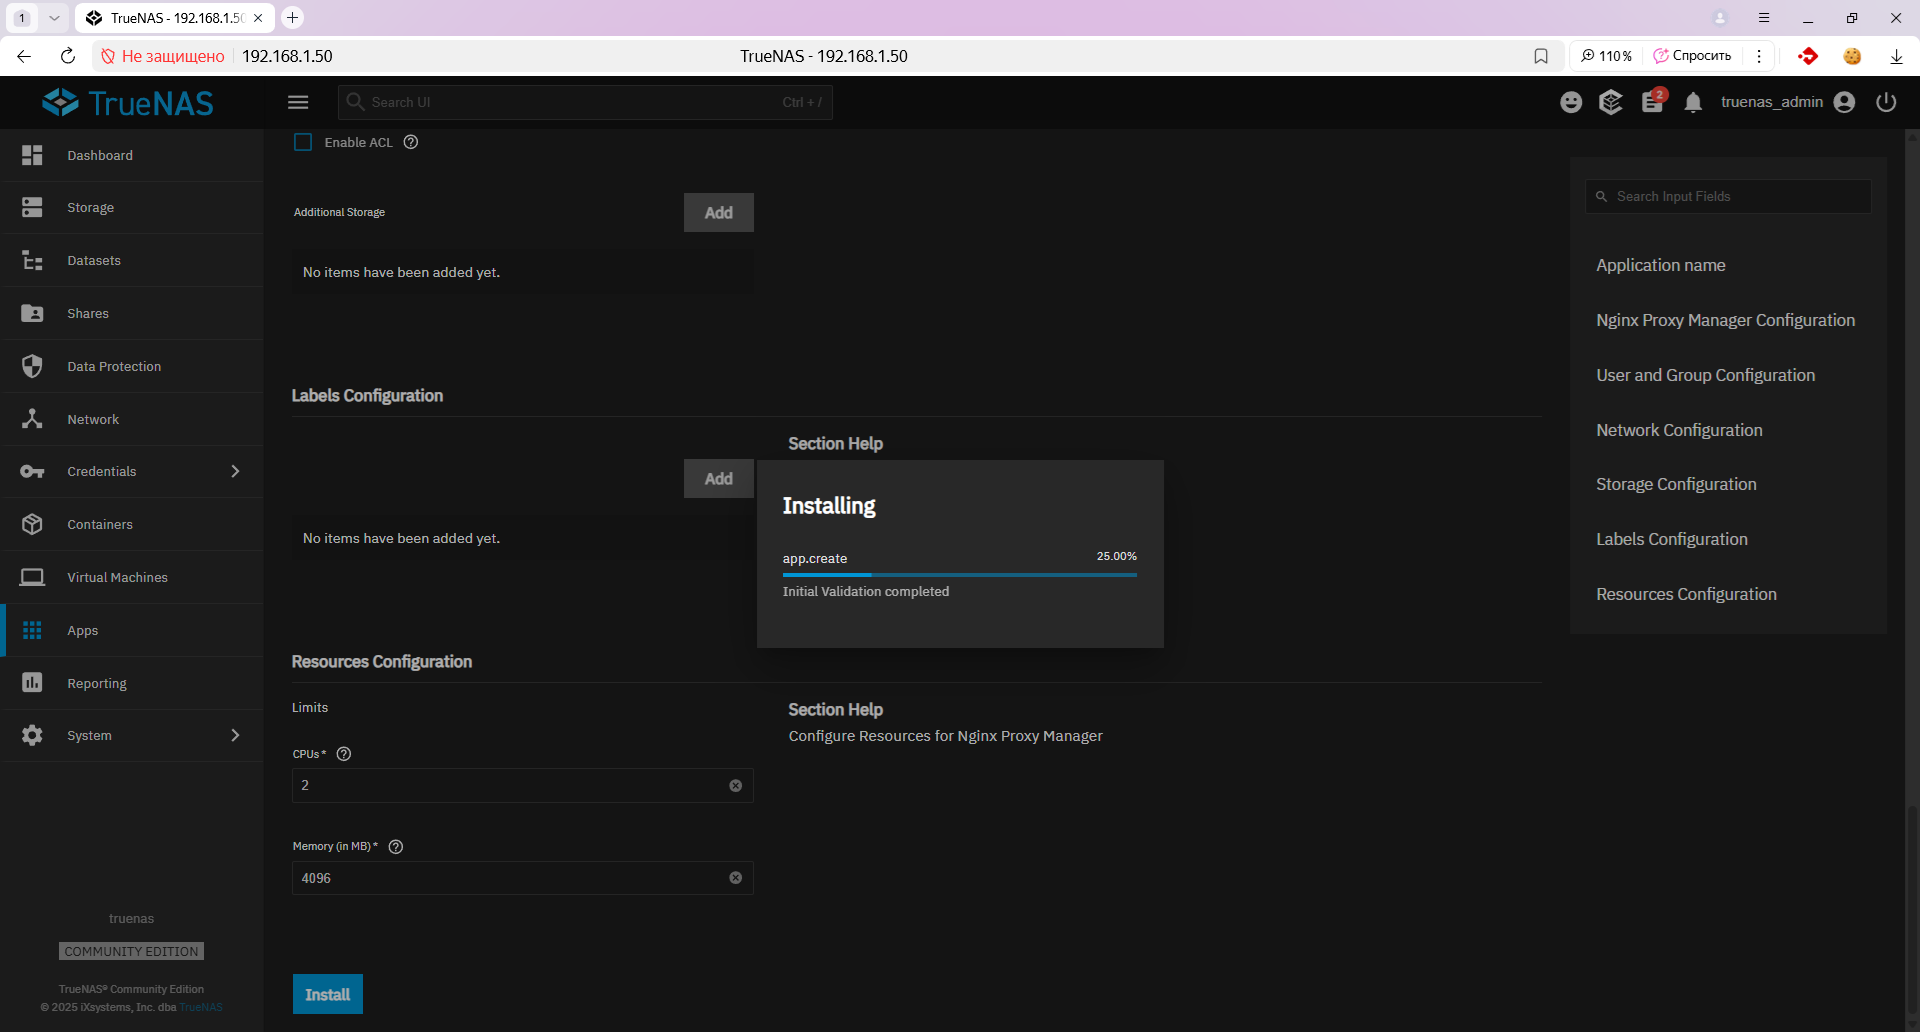Open Virtual Machines in the sidebar
Screen dimensions: 1920x1032
[x=117, y=577]
